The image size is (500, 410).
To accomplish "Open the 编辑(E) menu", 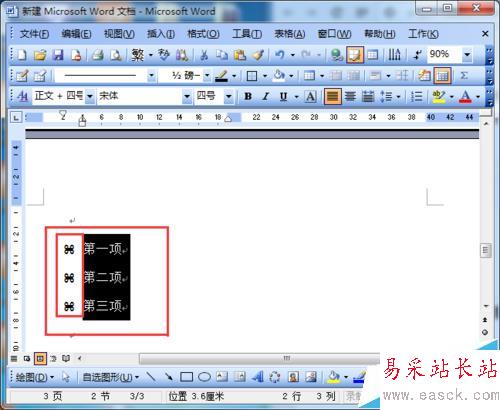I will tap(76, 34).
